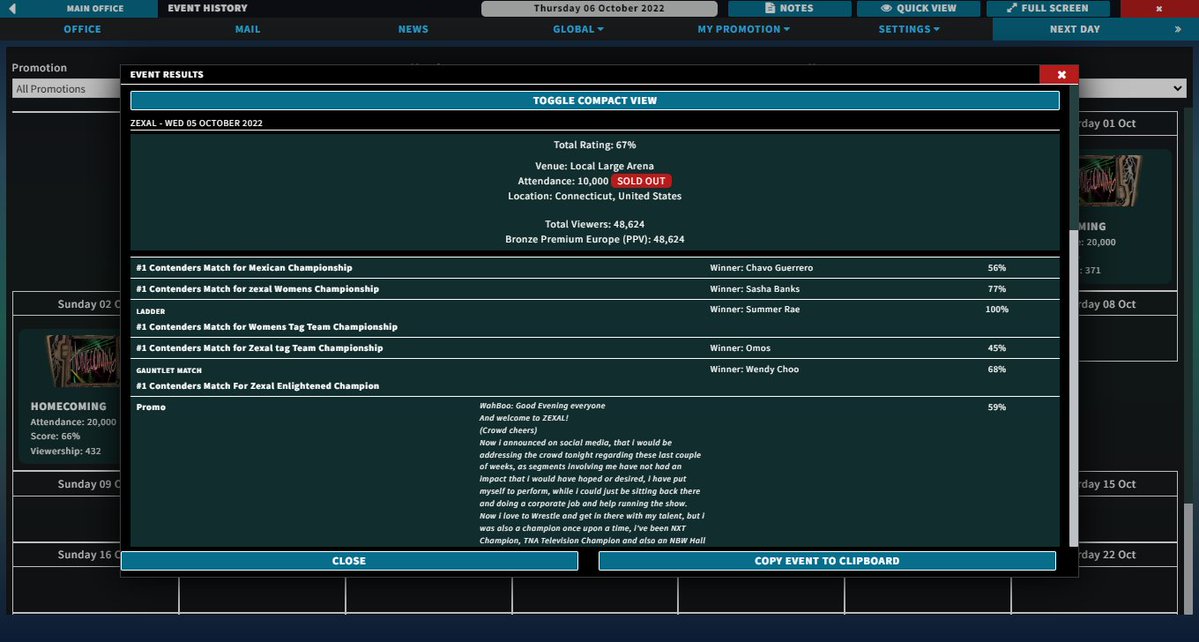Screen dimensions: 1199x642
Task: Select the Womens Tag Team Championship ladder match
Action: [595, 318]
